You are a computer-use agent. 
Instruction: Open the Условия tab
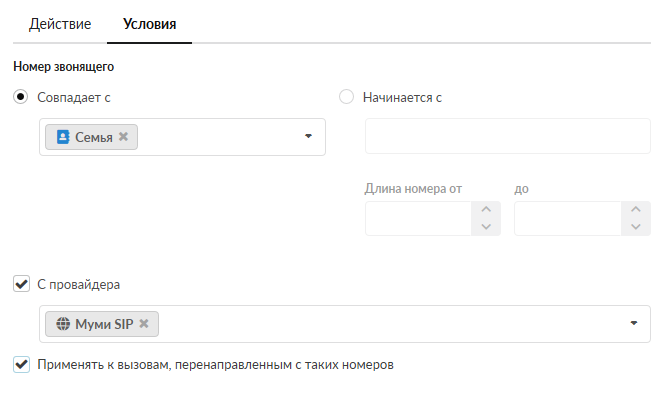(149, 23)
